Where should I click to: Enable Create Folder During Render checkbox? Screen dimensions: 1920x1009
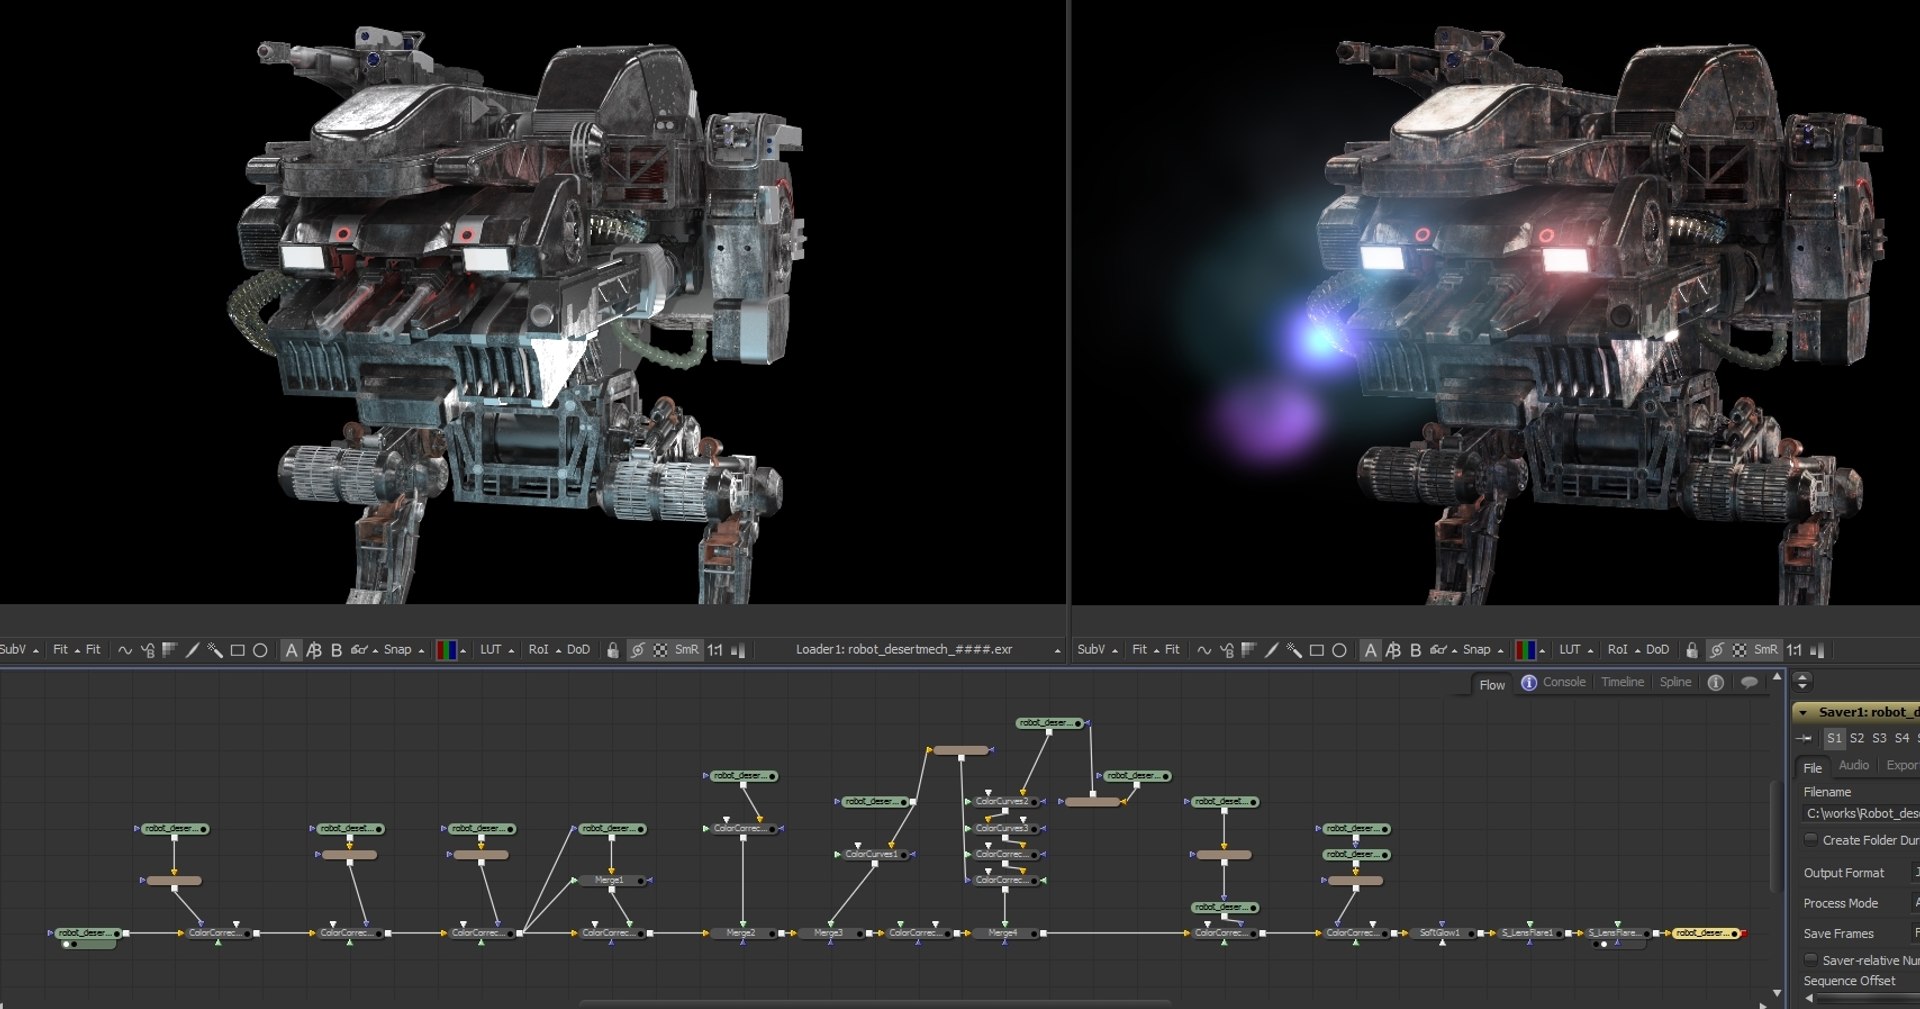(1810, 840)
